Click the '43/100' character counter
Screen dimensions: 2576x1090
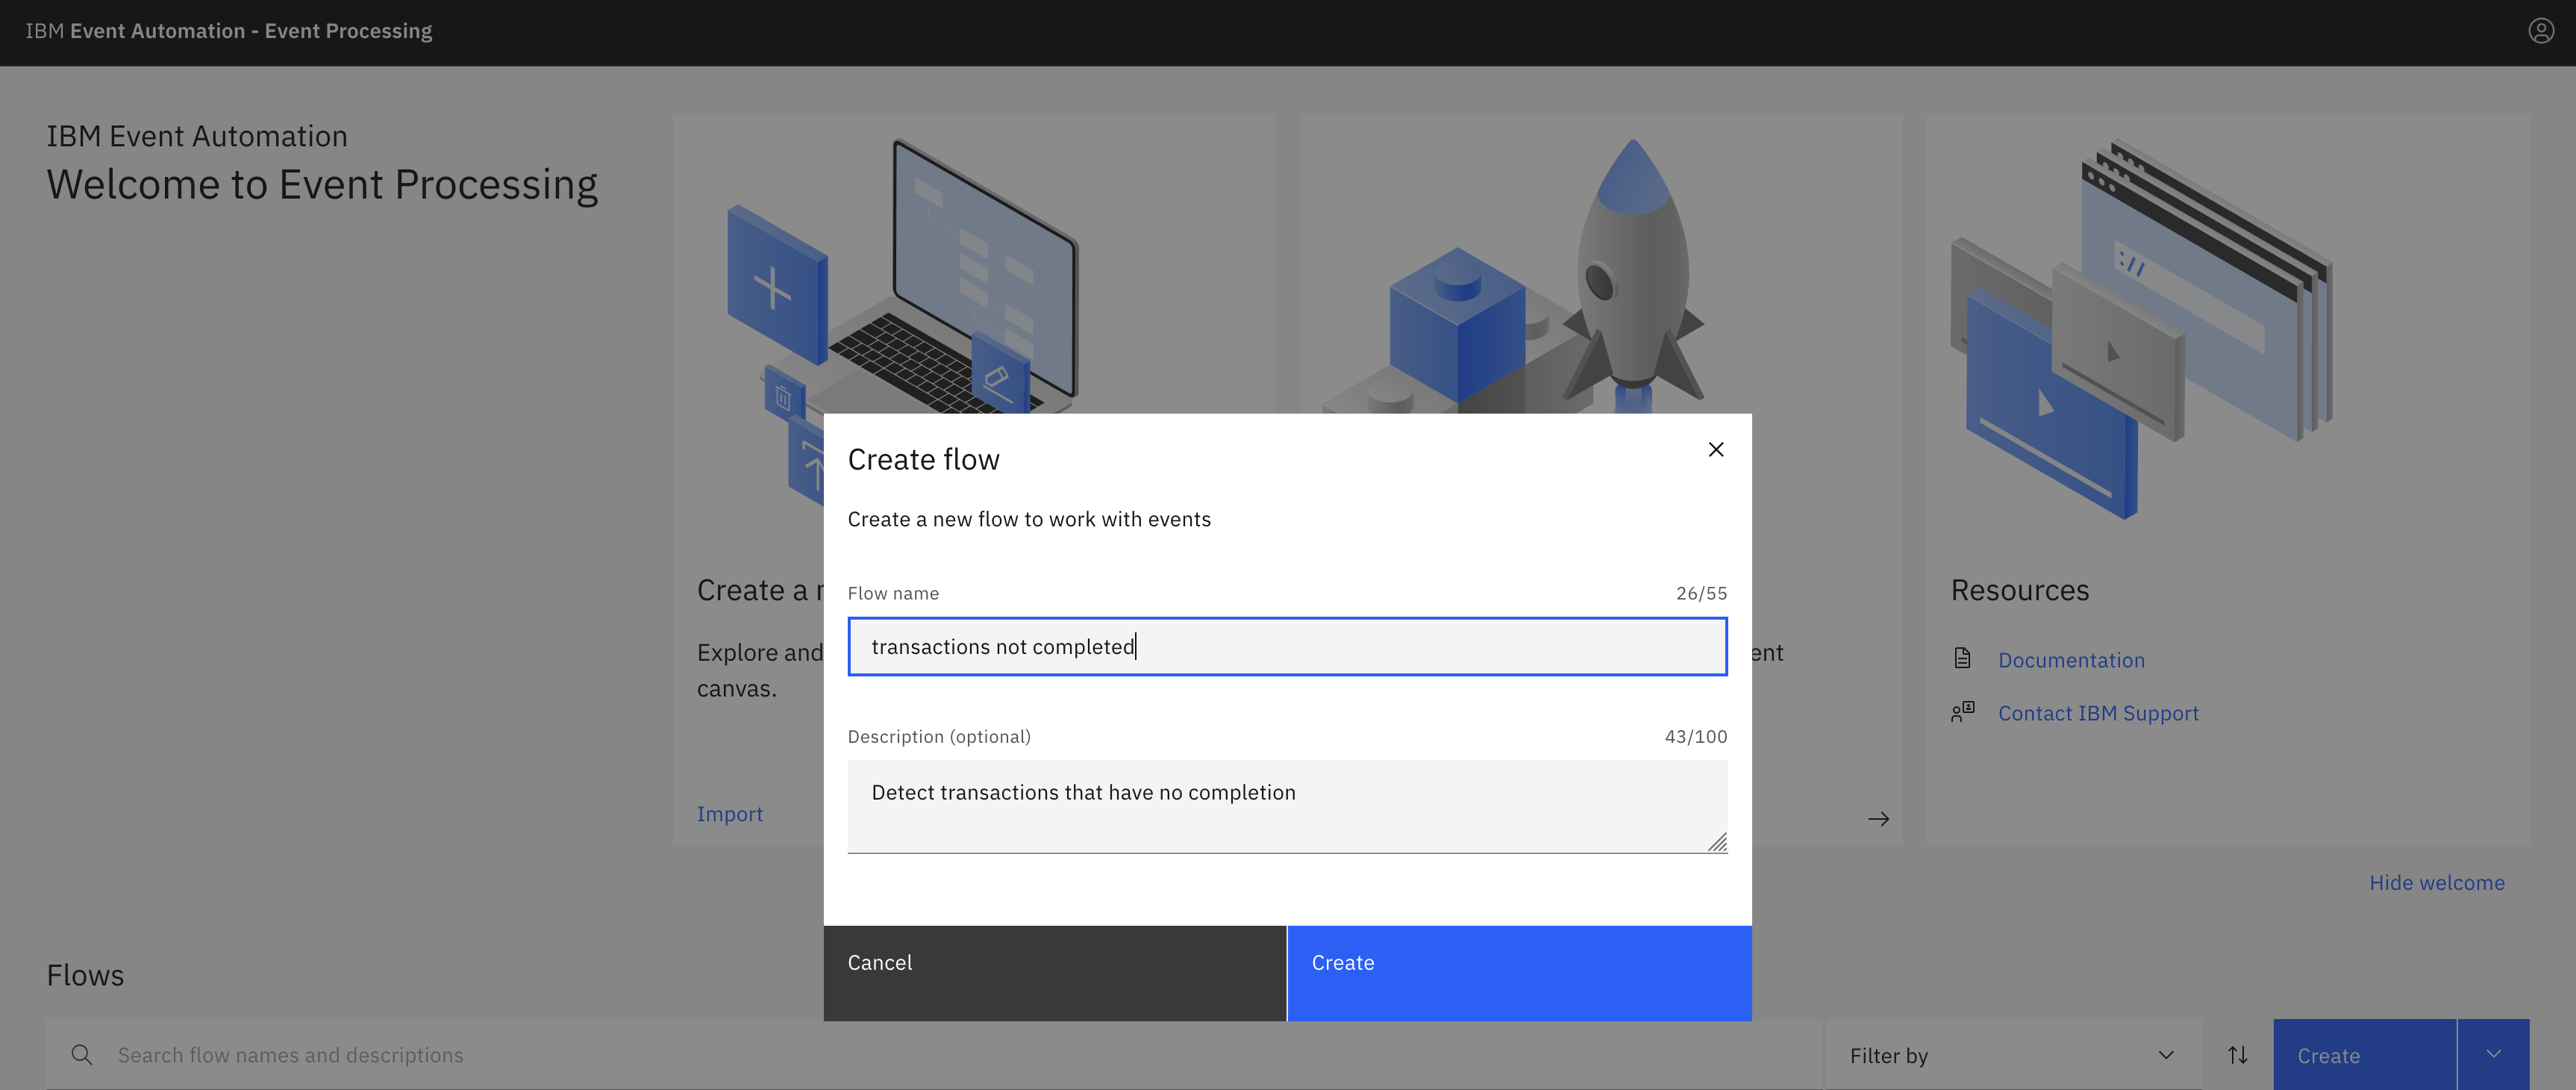(x=1695, y=736)
